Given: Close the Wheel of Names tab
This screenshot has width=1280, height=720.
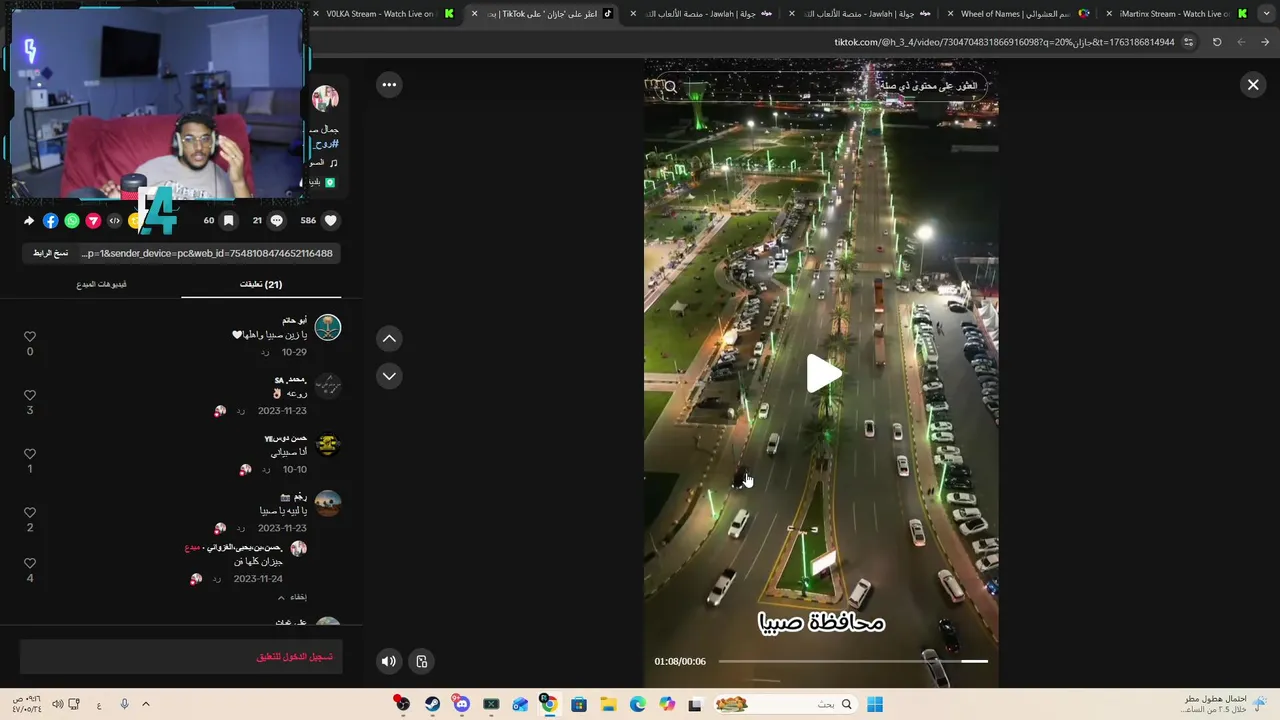Looking at the screenshot, I should tap(950, 14).
